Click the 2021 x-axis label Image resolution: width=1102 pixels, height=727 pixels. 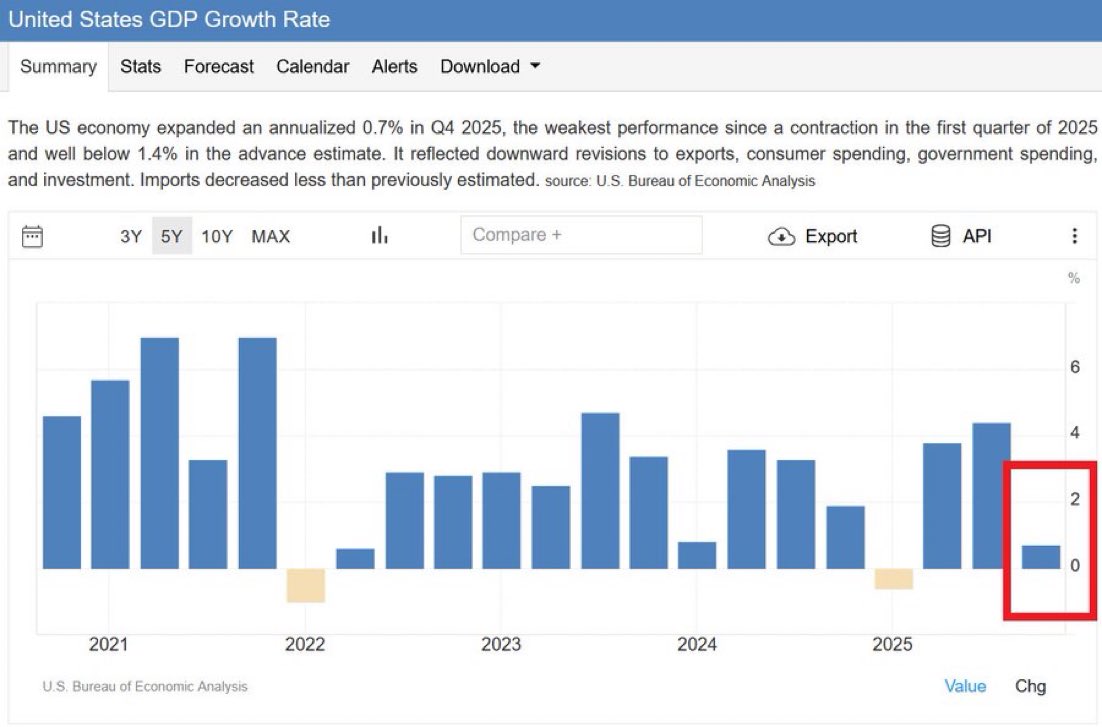click(x=108, y=644)
